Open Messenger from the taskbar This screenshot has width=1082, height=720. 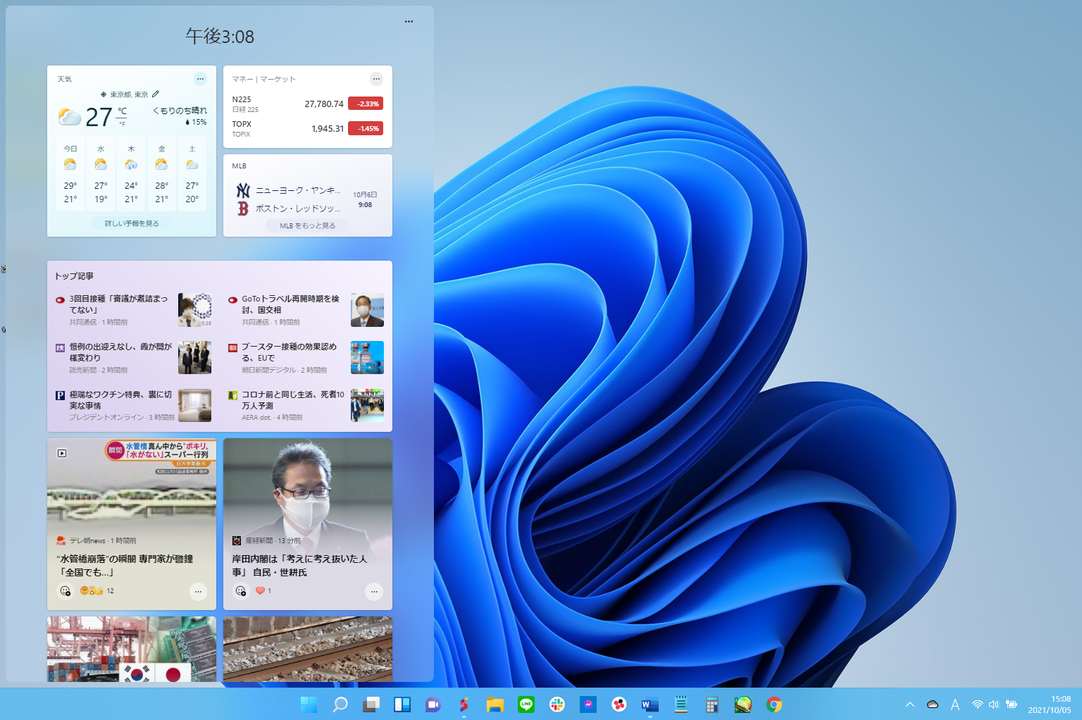tap(588, 704)
